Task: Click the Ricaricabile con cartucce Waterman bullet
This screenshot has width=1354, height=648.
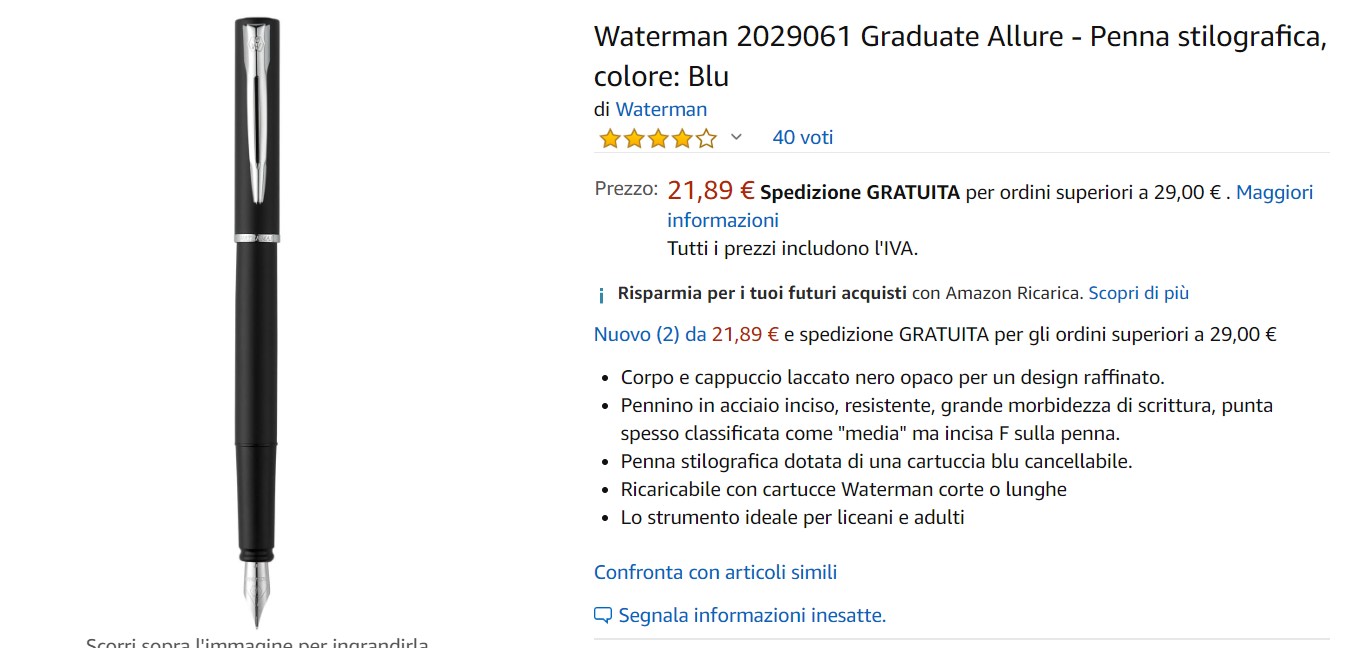Action: pyautogui.click(x=843, y=489)
